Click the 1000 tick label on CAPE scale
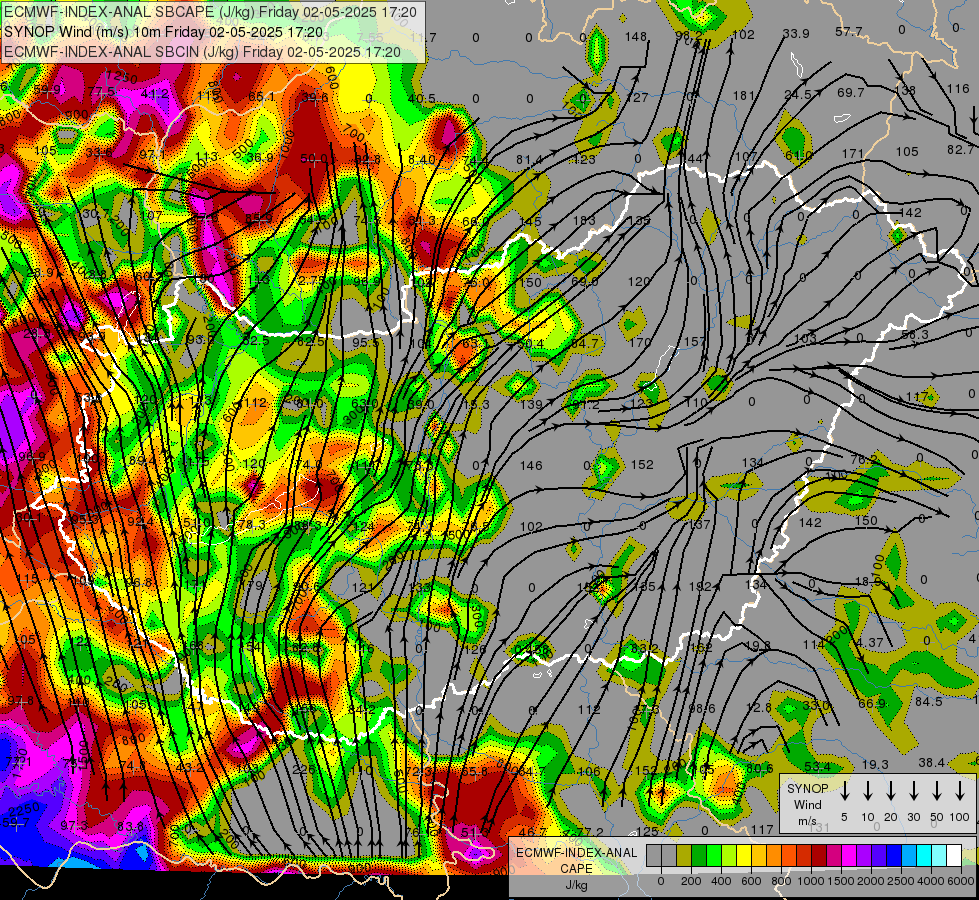The width and height of the screenshot is (979, 900). coord(811,881)
